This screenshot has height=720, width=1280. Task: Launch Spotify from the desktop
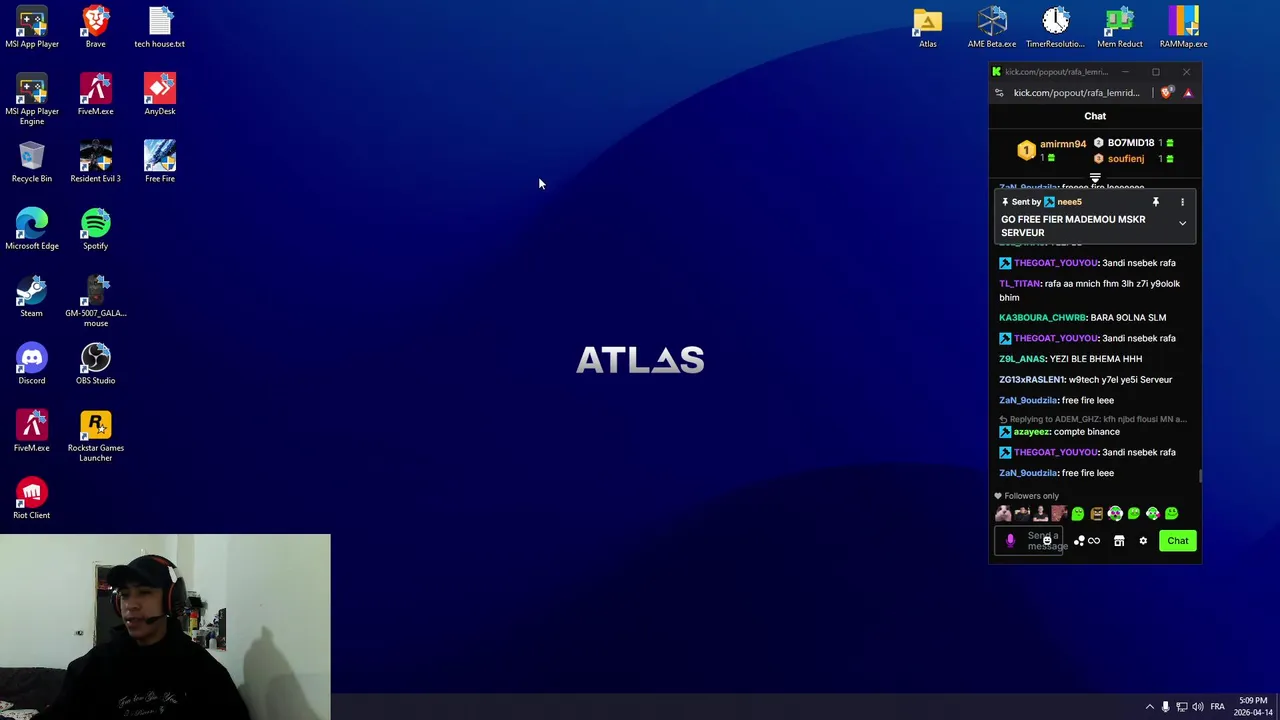95,229
